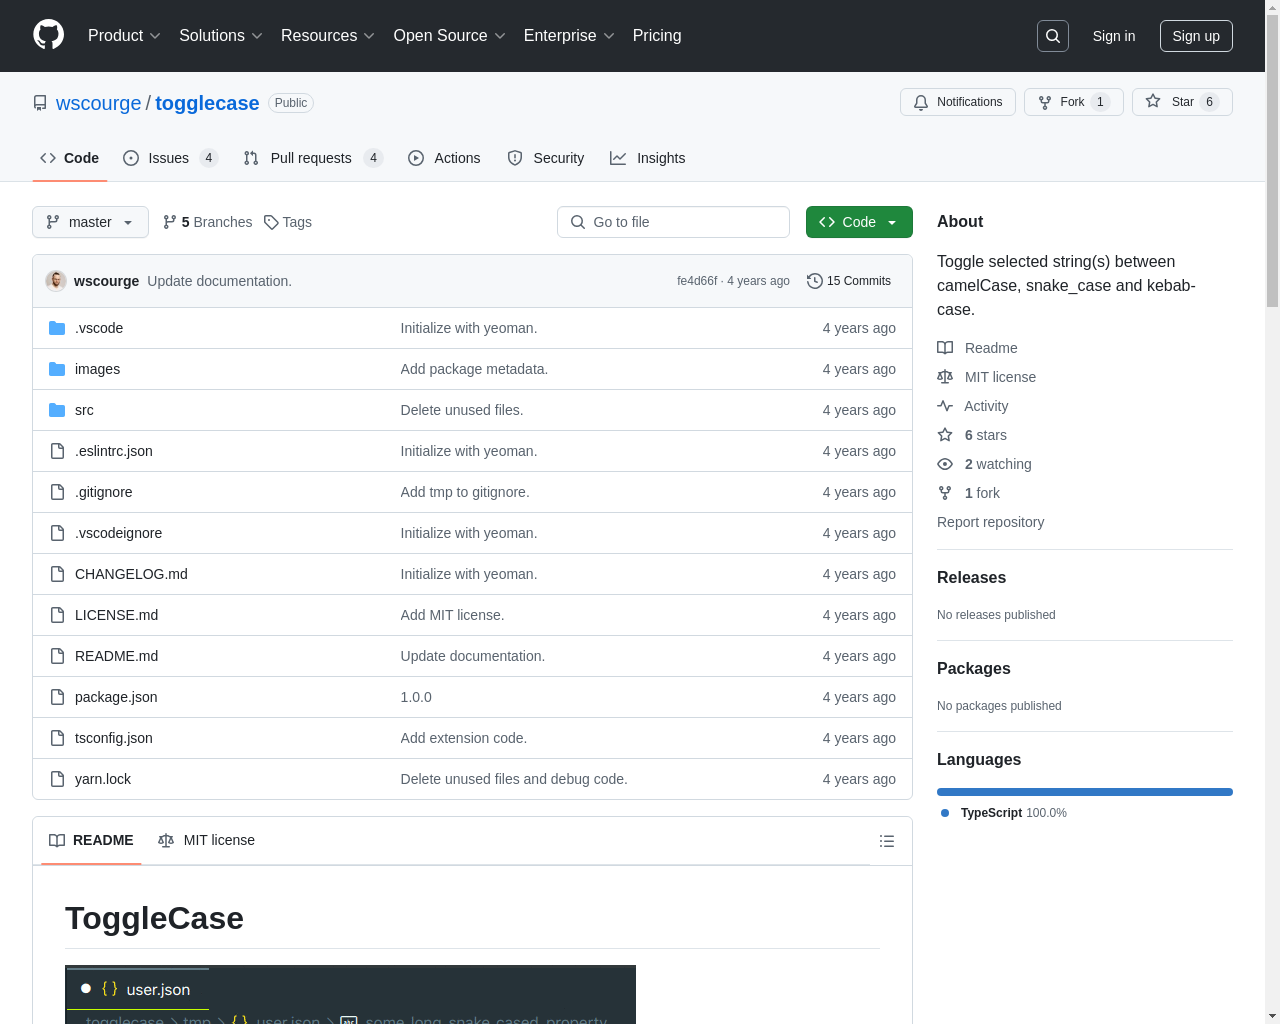
Task: Open MIT license link in About
Action: 986,377
